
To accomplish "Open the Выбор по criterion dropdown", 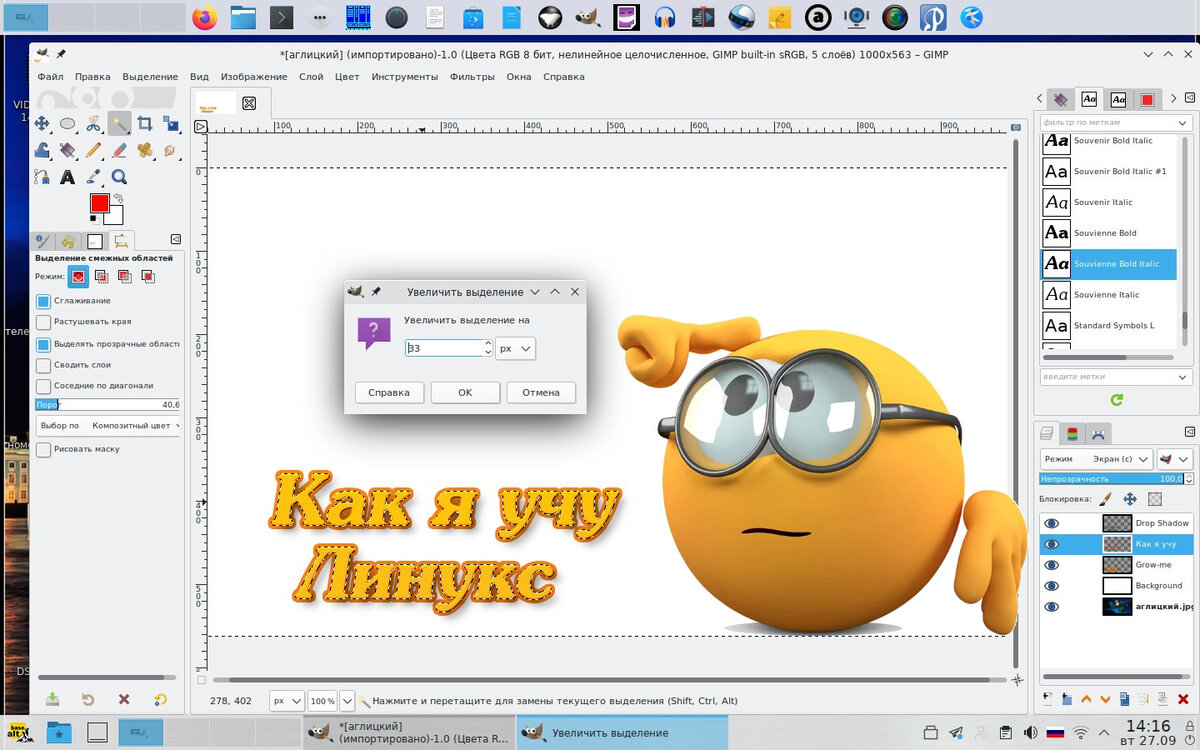I will [x=108, y=425].
